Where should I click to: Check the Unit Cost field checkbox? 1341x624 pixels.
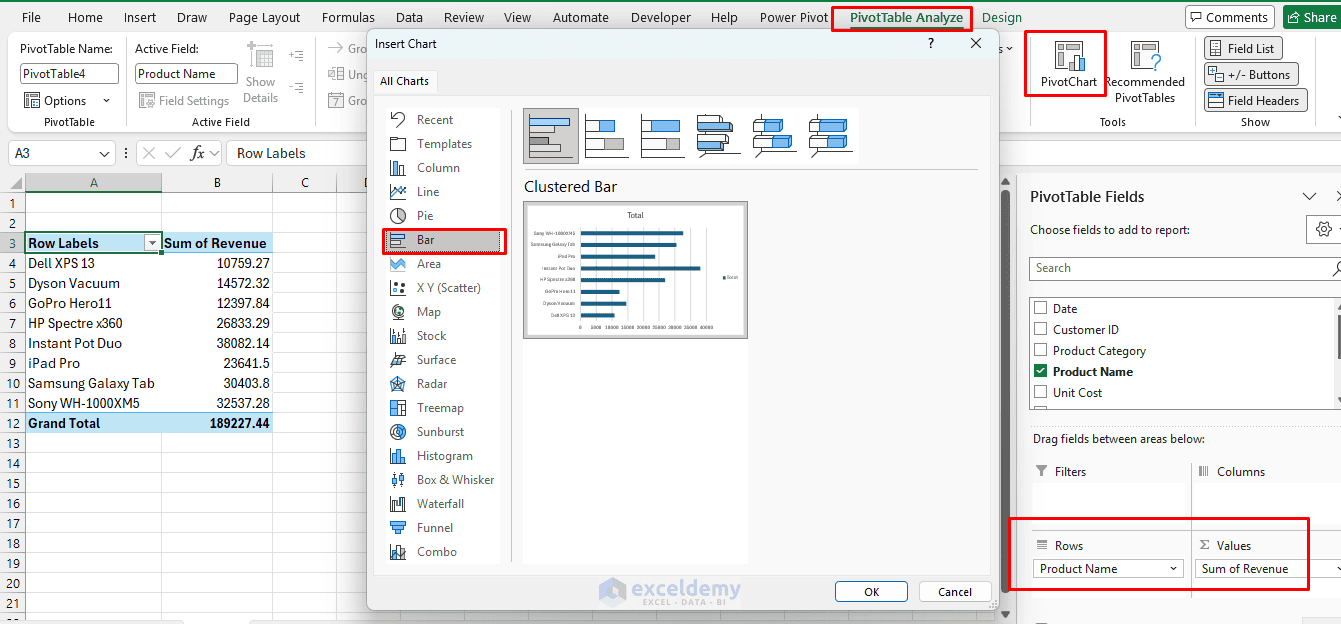[1040, 393]
